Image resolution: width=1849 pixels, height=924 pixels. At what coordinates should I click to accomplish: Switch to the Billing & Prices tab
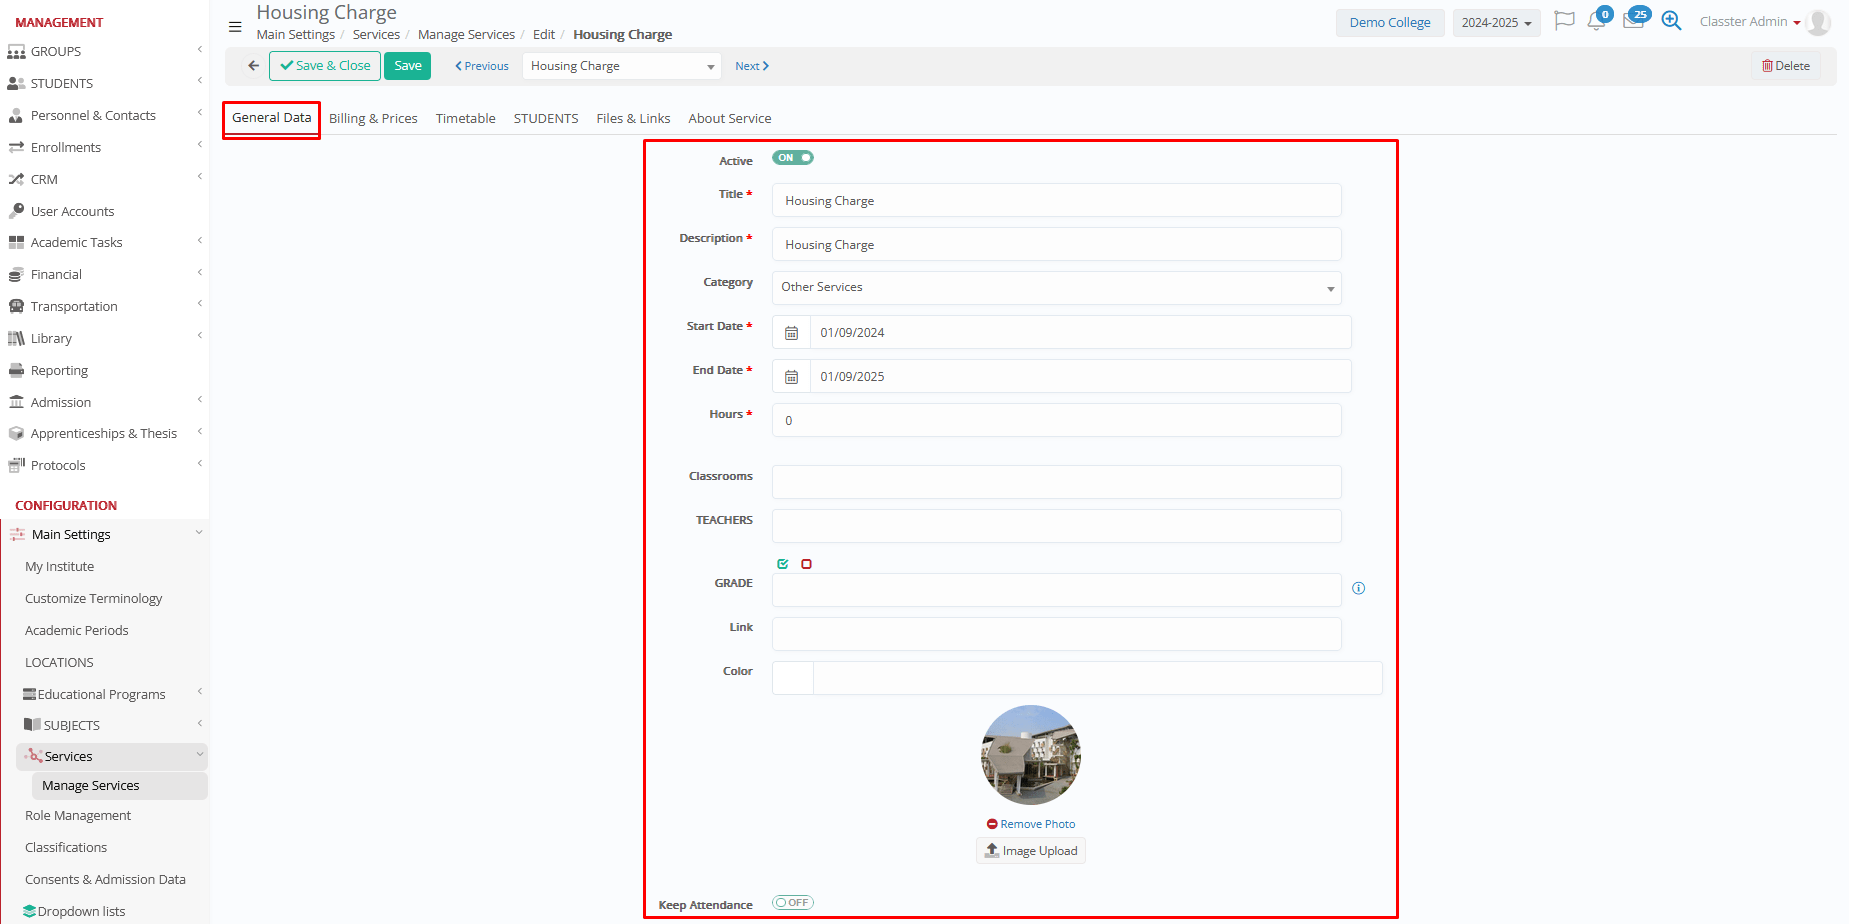coord(373,119)
